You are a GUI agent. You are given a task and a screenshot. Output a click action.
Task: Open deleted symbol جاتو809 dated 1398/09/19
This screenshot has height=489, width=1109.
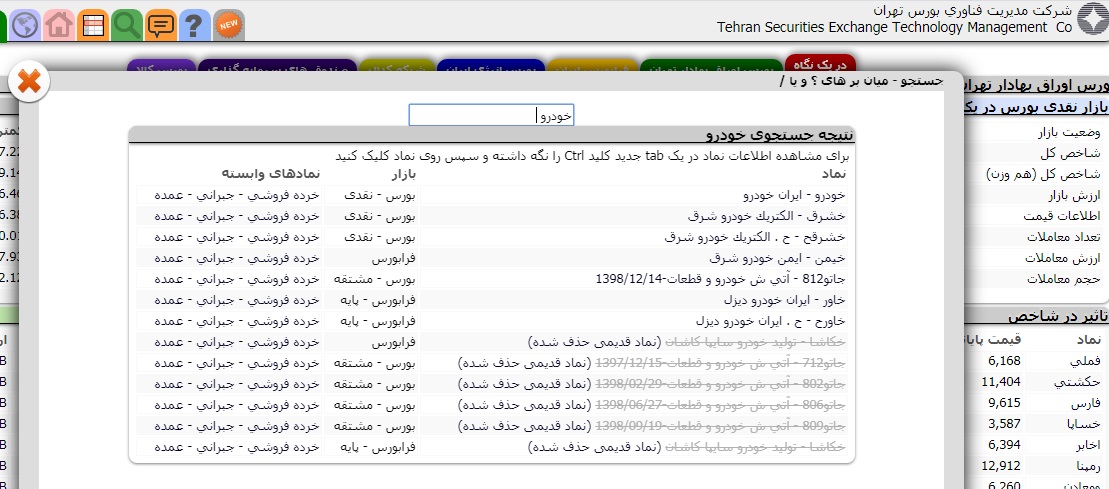(x=721, y=427)
